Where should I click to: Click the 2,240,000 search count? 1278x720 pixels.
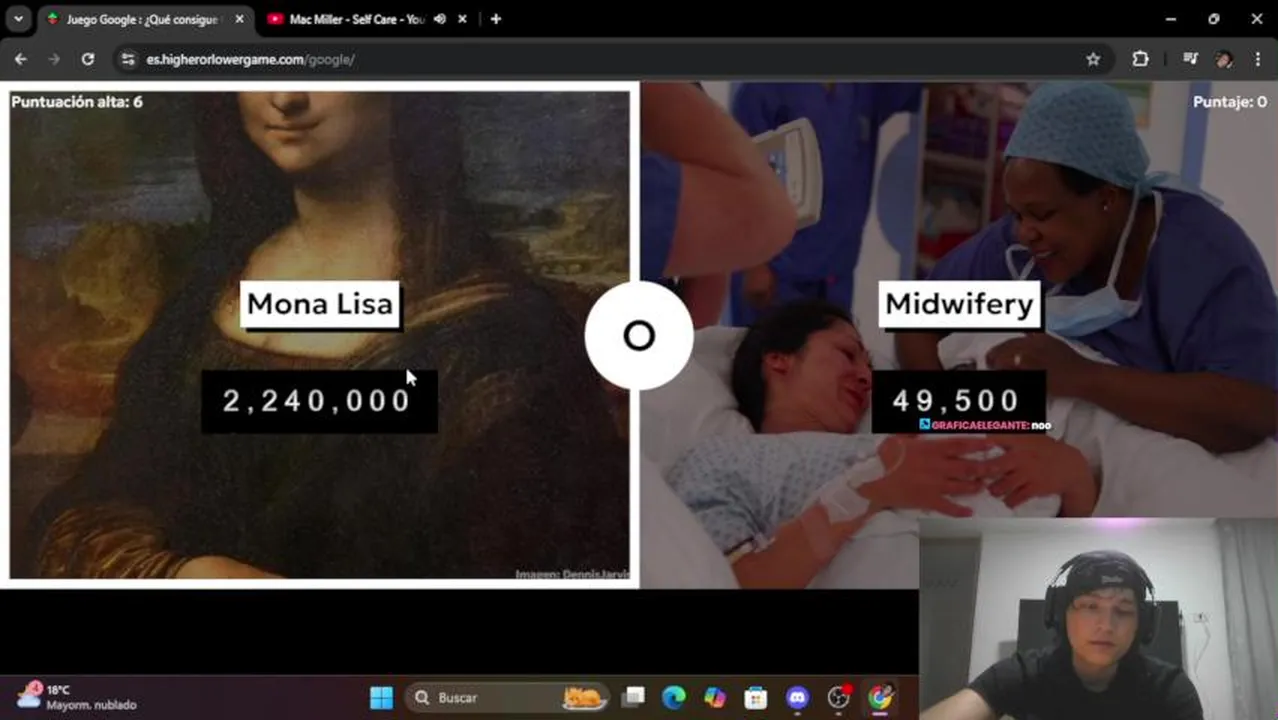point(319,401)
